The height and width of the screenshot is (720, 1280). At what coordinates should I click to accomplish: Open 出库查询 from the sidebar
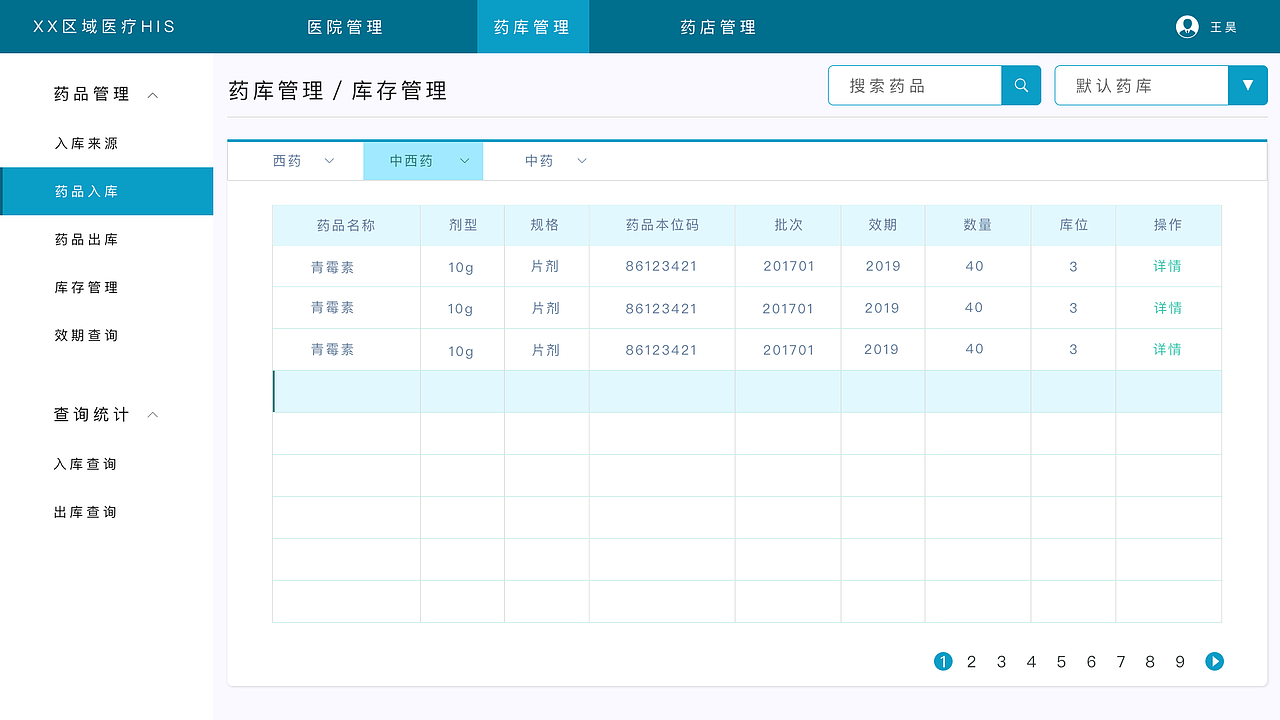pos(85,511)
